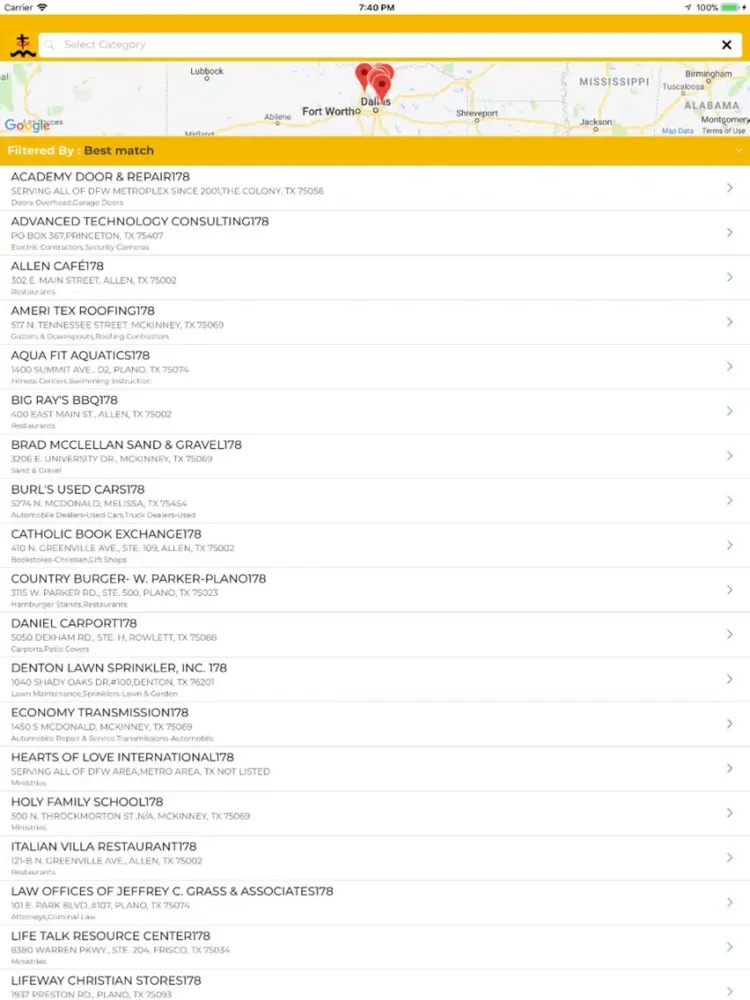Open Italian Villa Restaurant chevron arrow
Viewport: 750px width, 1000px height.
pyautogui.click(x=730, y=857)
